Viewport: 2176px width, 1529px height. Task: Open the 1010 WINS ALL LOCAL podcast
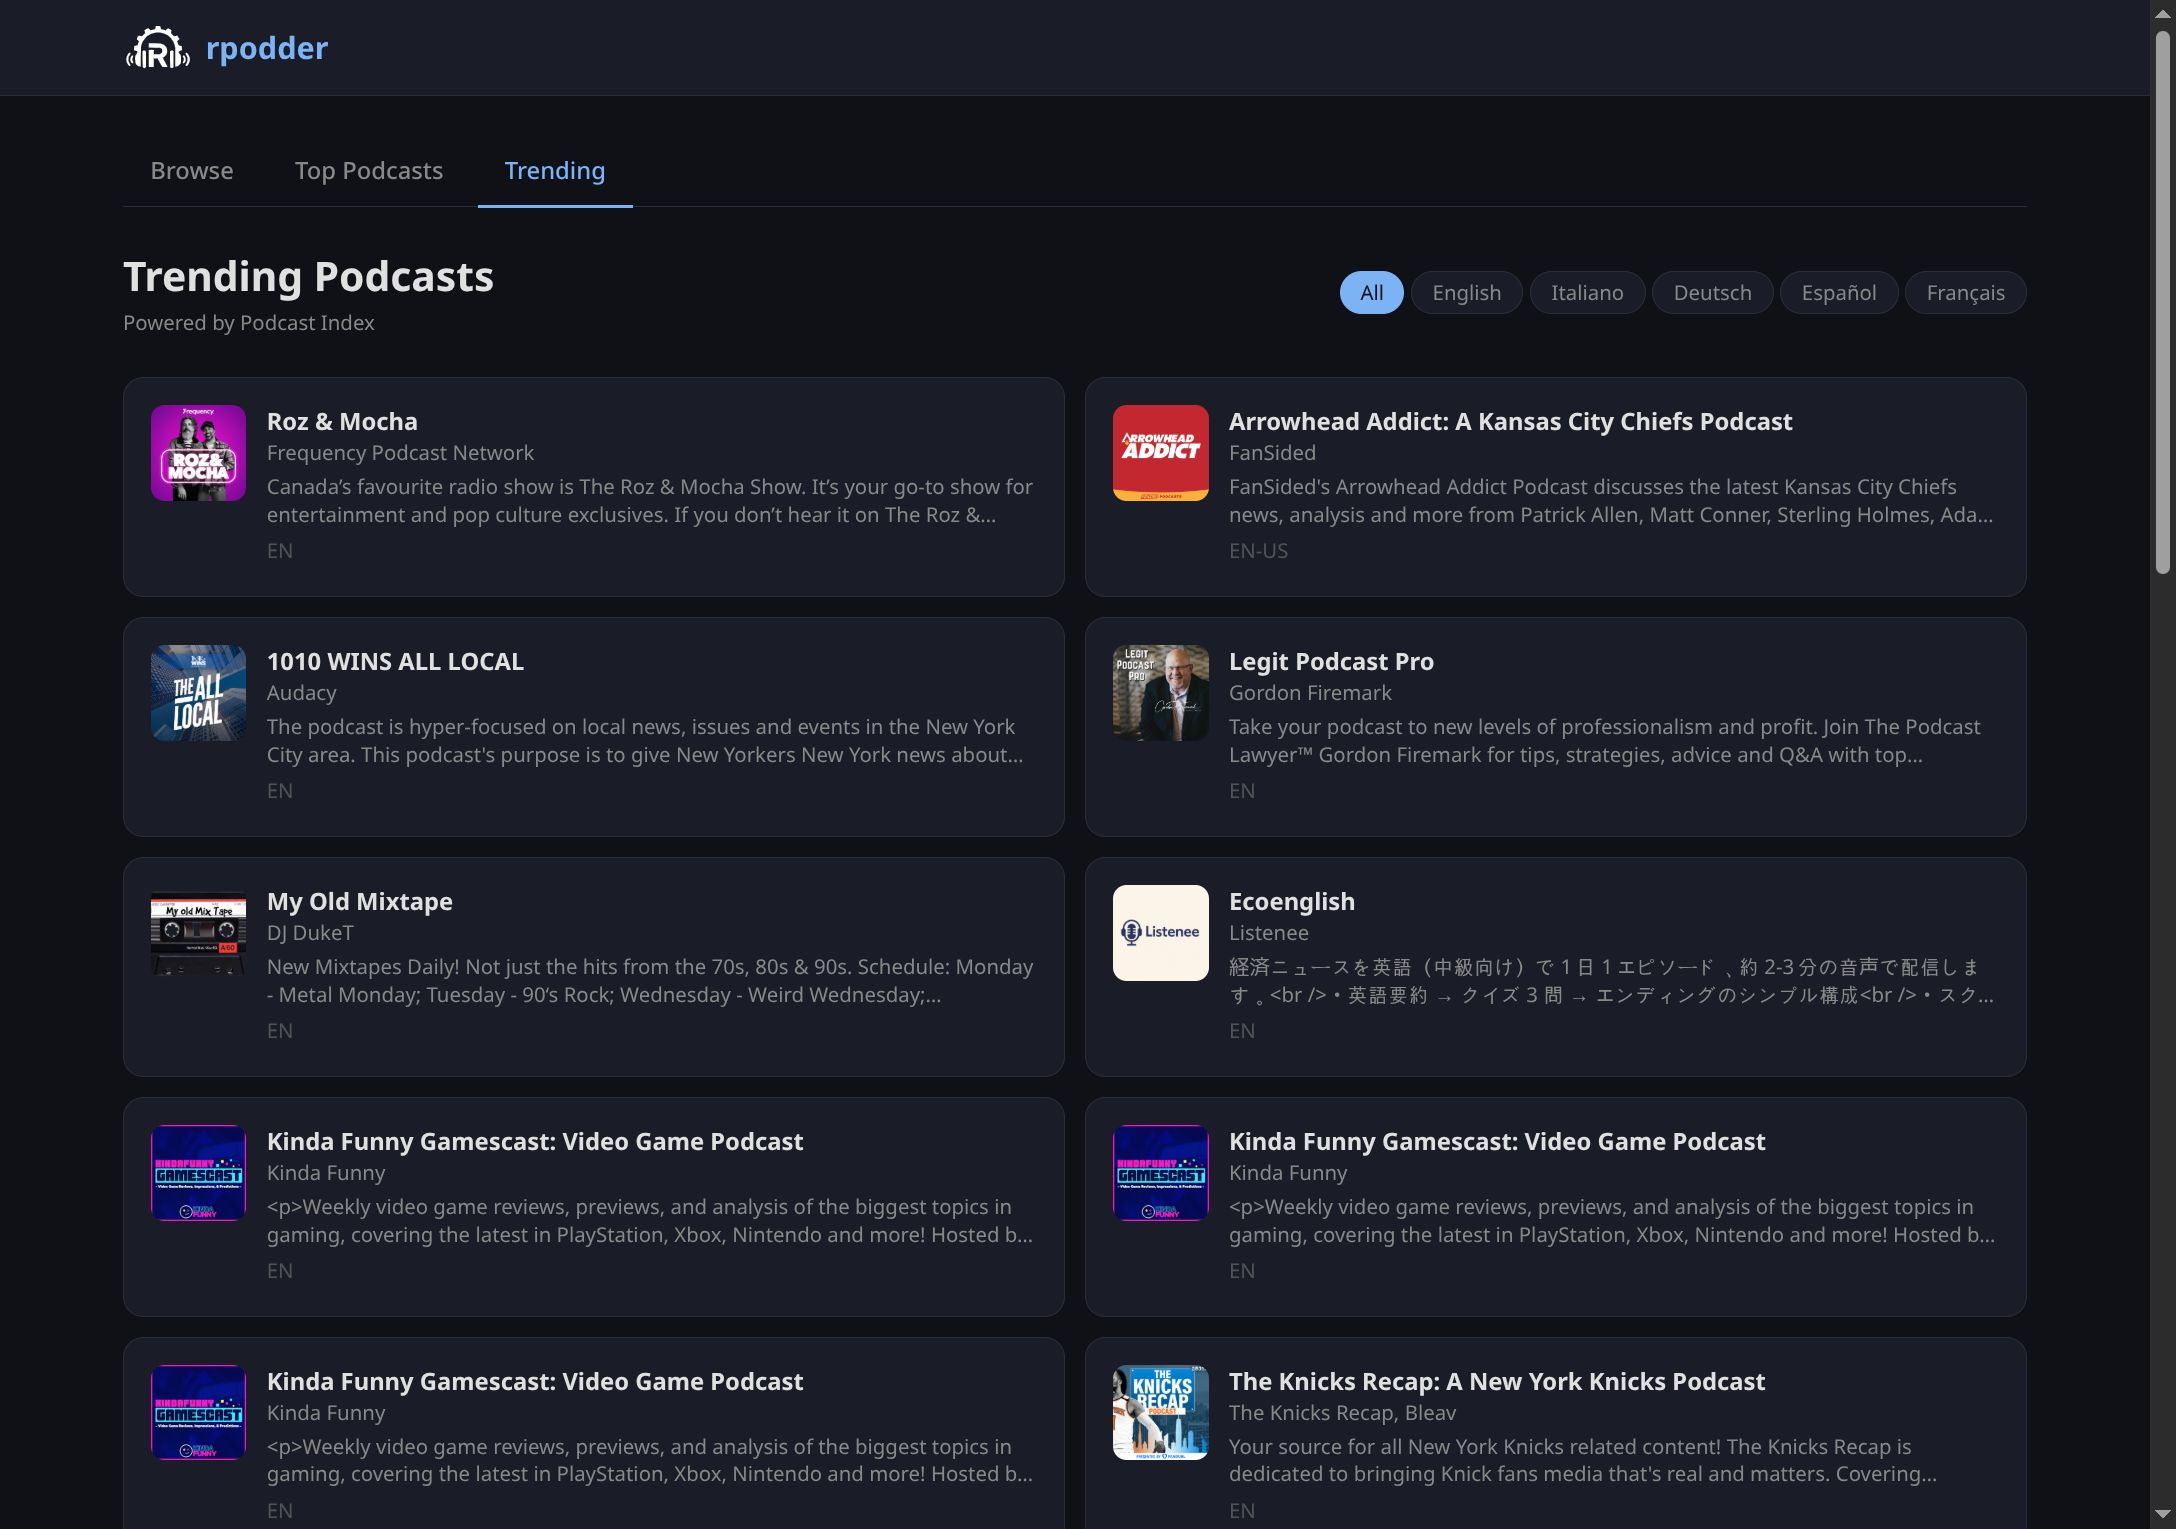click(394, 661)
